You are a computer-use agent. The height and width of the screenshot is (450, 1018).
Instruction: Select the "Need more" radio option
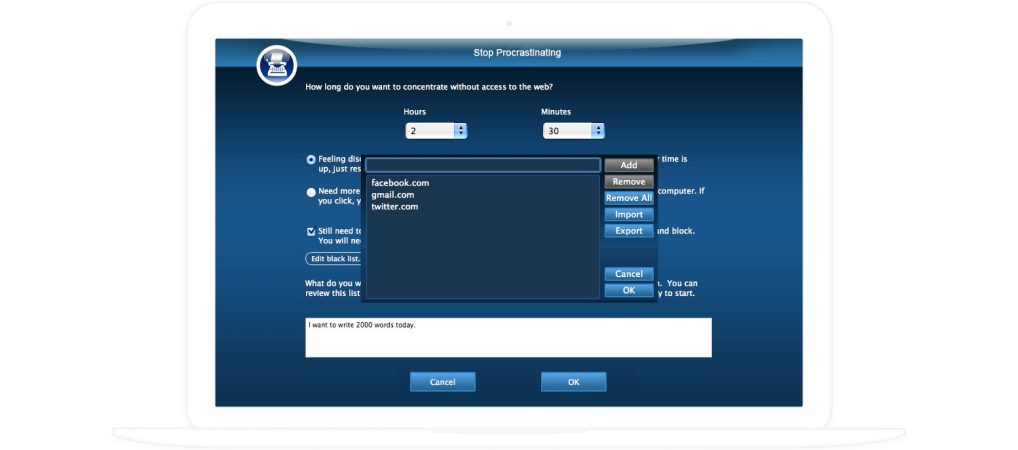tap(311, 192)
